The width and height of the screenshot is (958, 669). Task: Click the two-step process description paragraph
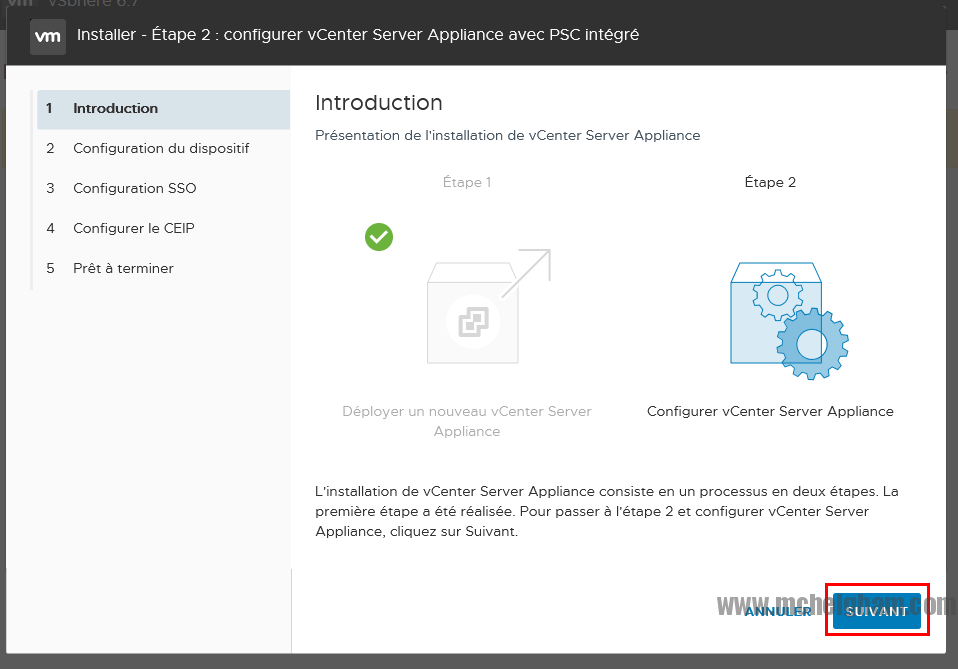click(607, 511)
